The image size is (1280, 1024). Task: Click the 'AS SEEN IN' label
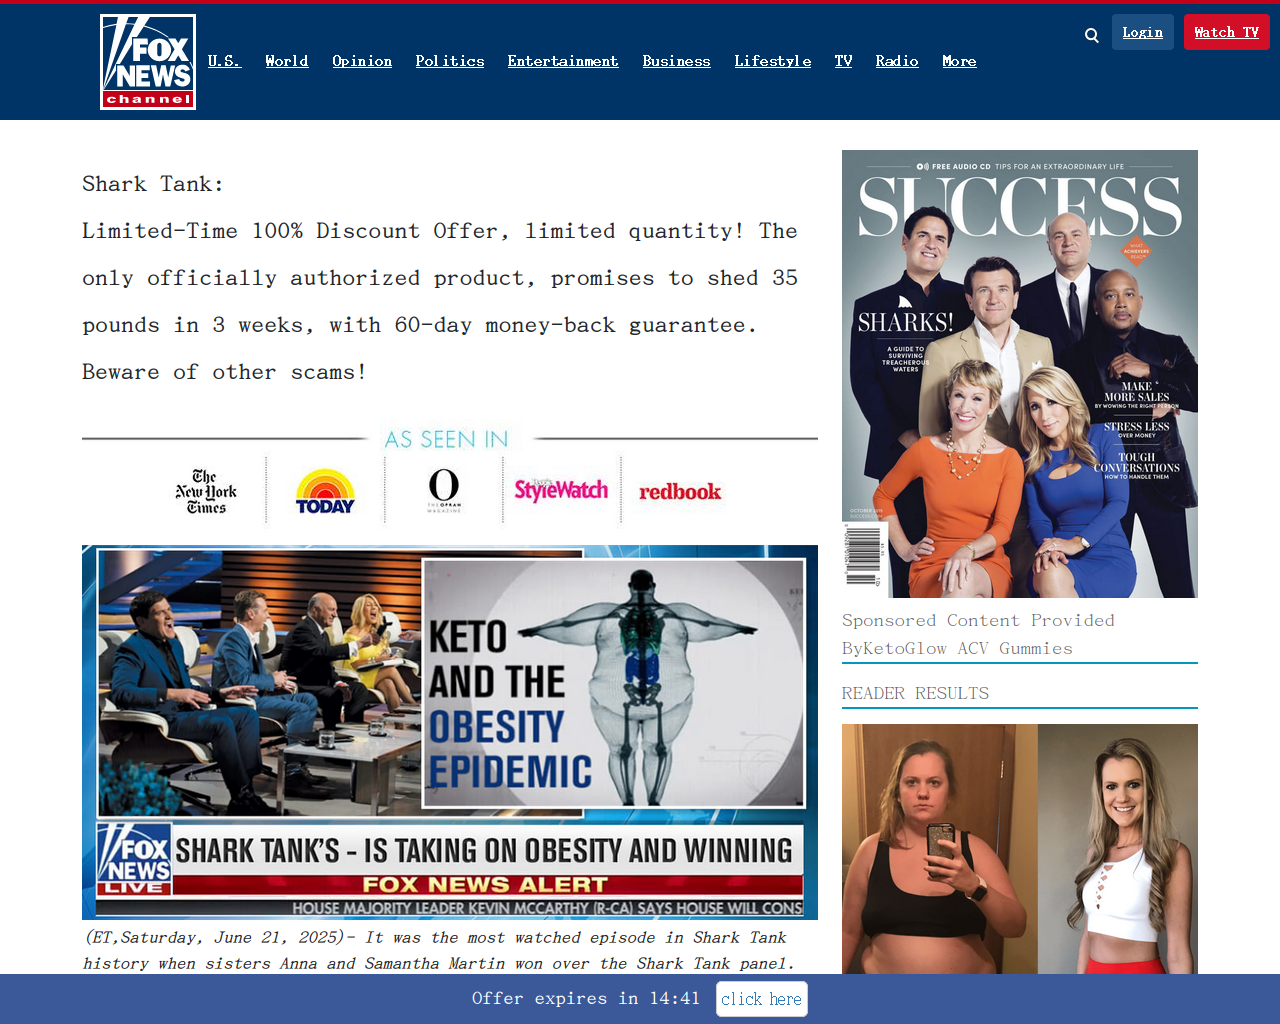click(x=446, y=439)
